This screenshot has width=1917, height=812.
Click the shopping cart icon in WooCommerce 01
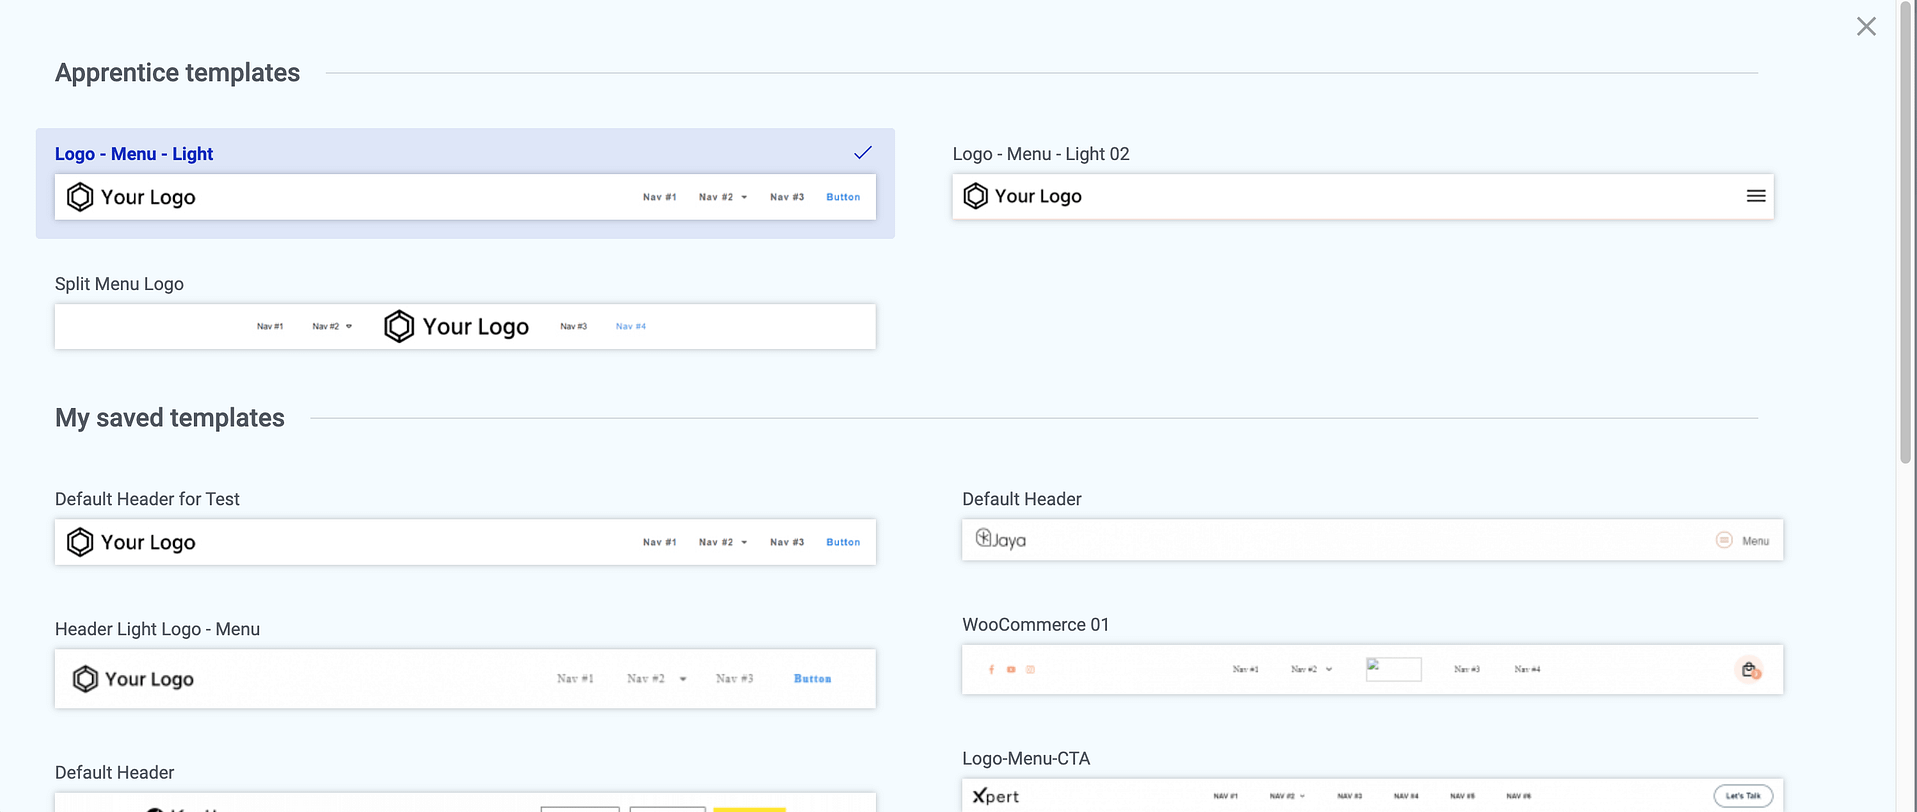(x=1748, y=670)
